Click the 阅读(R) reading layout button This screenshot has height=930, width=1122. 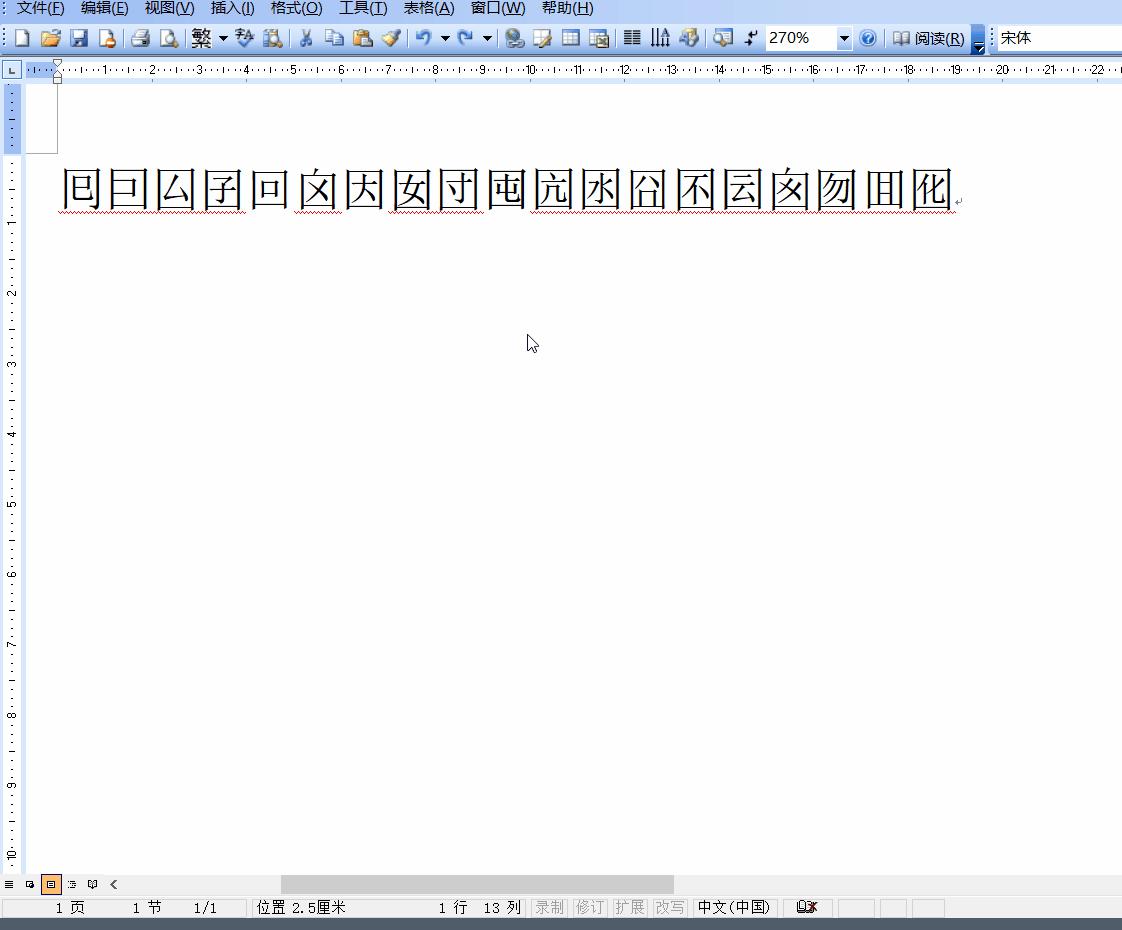pos(928,38)
